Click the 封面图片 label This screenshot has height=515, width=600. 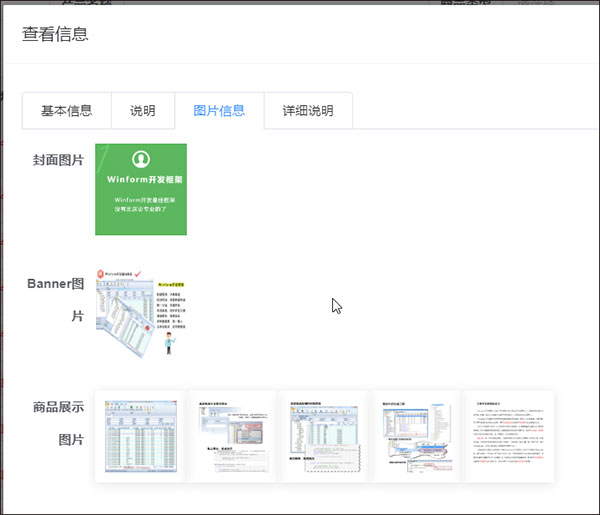click(58, 160)
